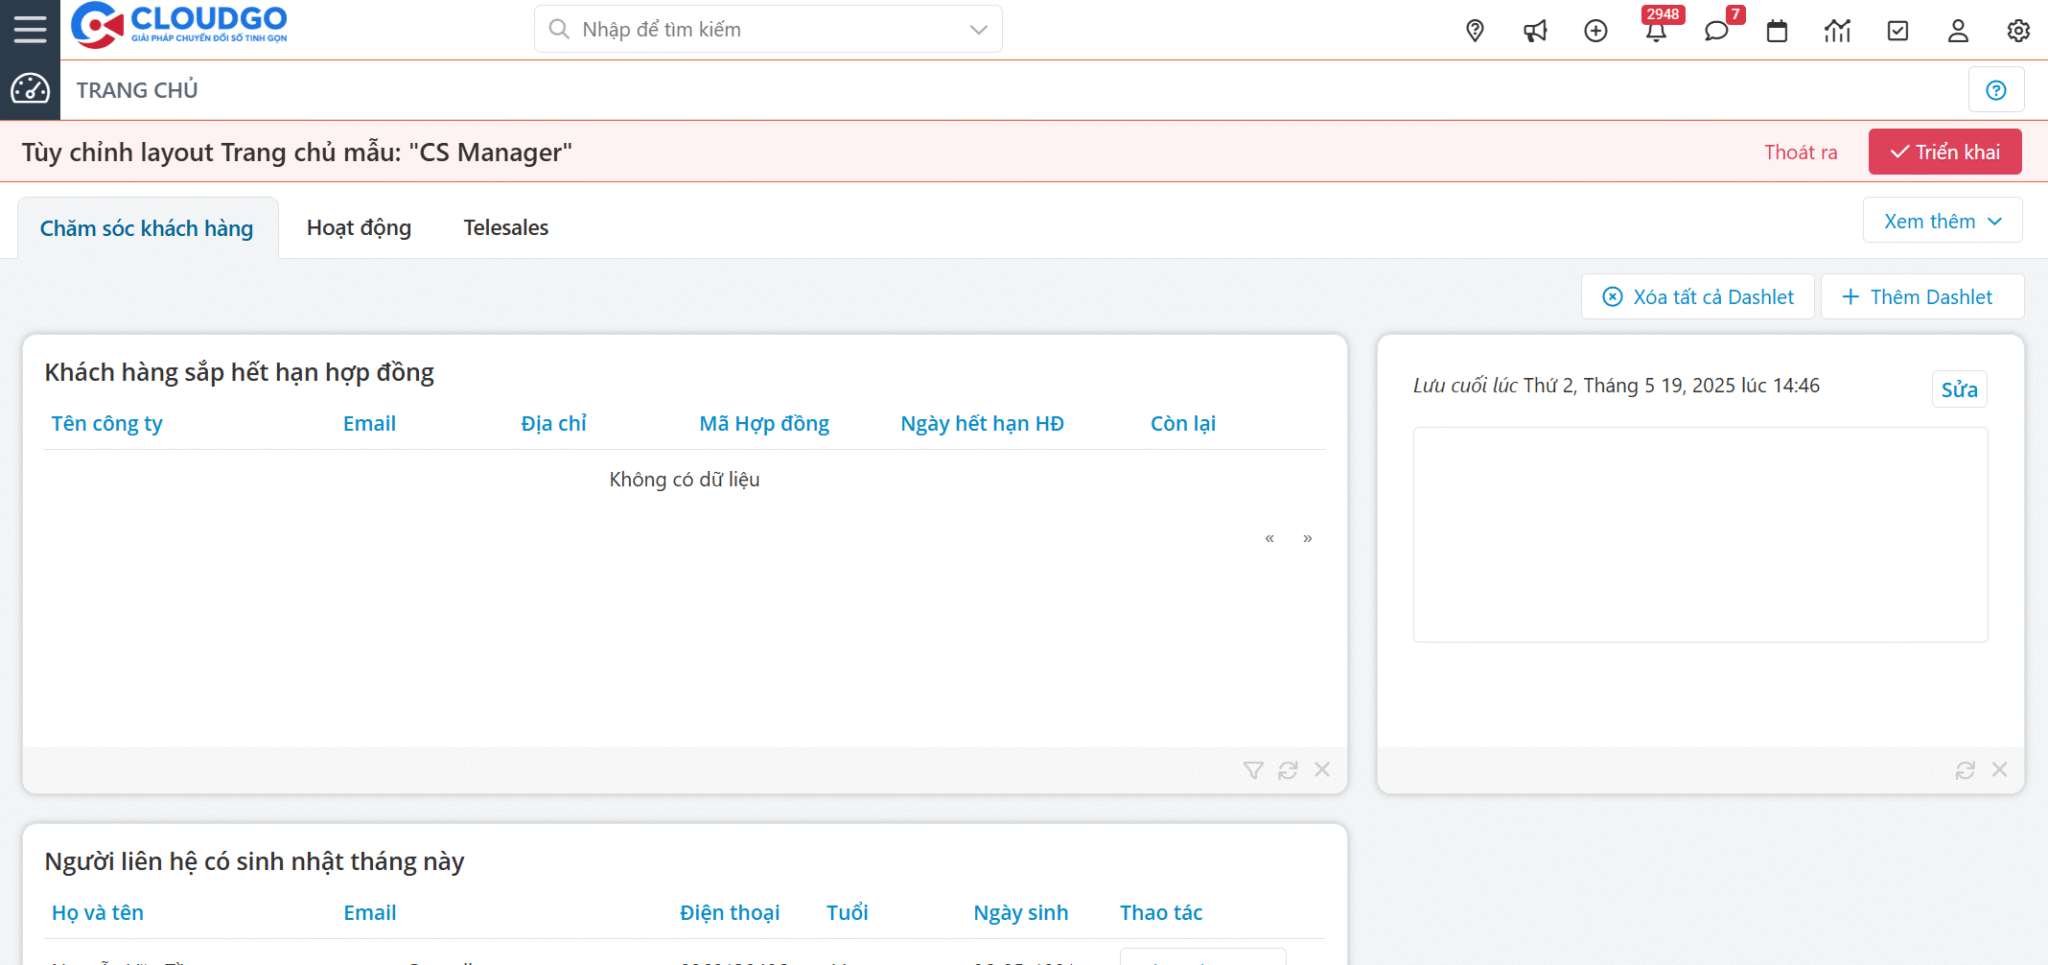2048x965 pixels.
Task: Go to previous page in contract dashlet
Action: coord(1269,538)
